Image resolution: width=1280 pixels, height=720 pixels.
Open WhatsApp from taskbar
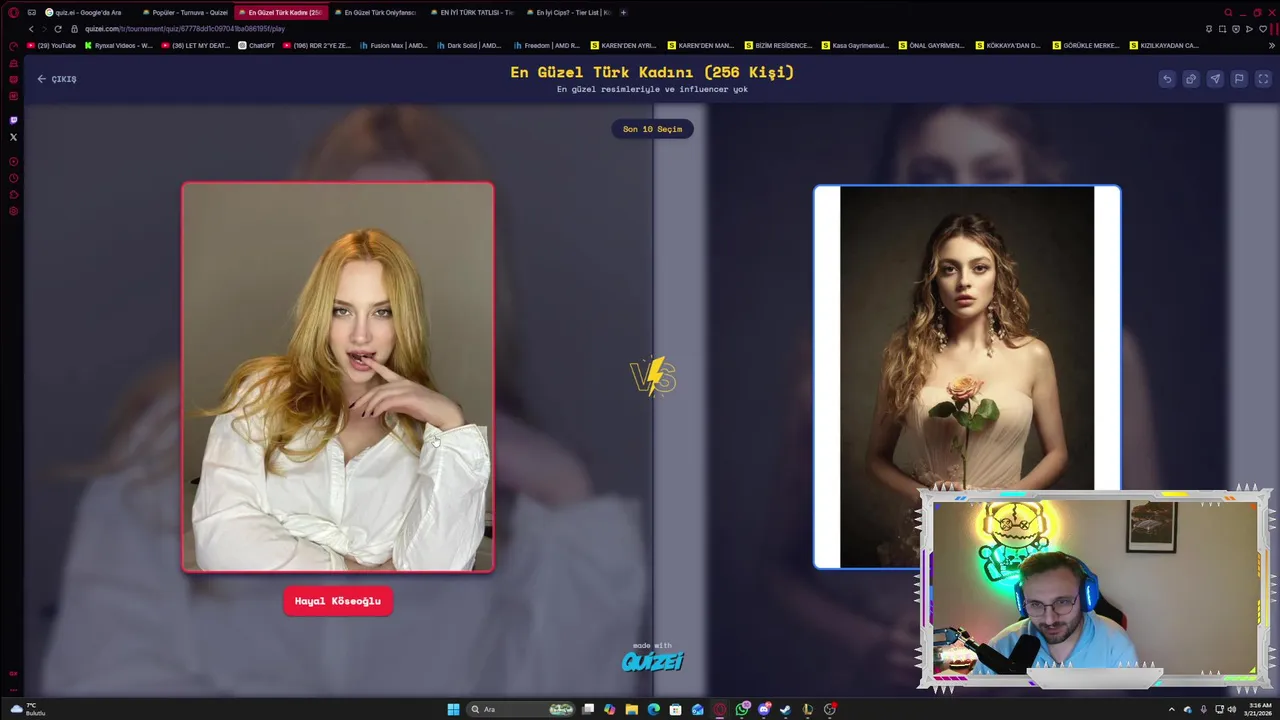point(742,709)
